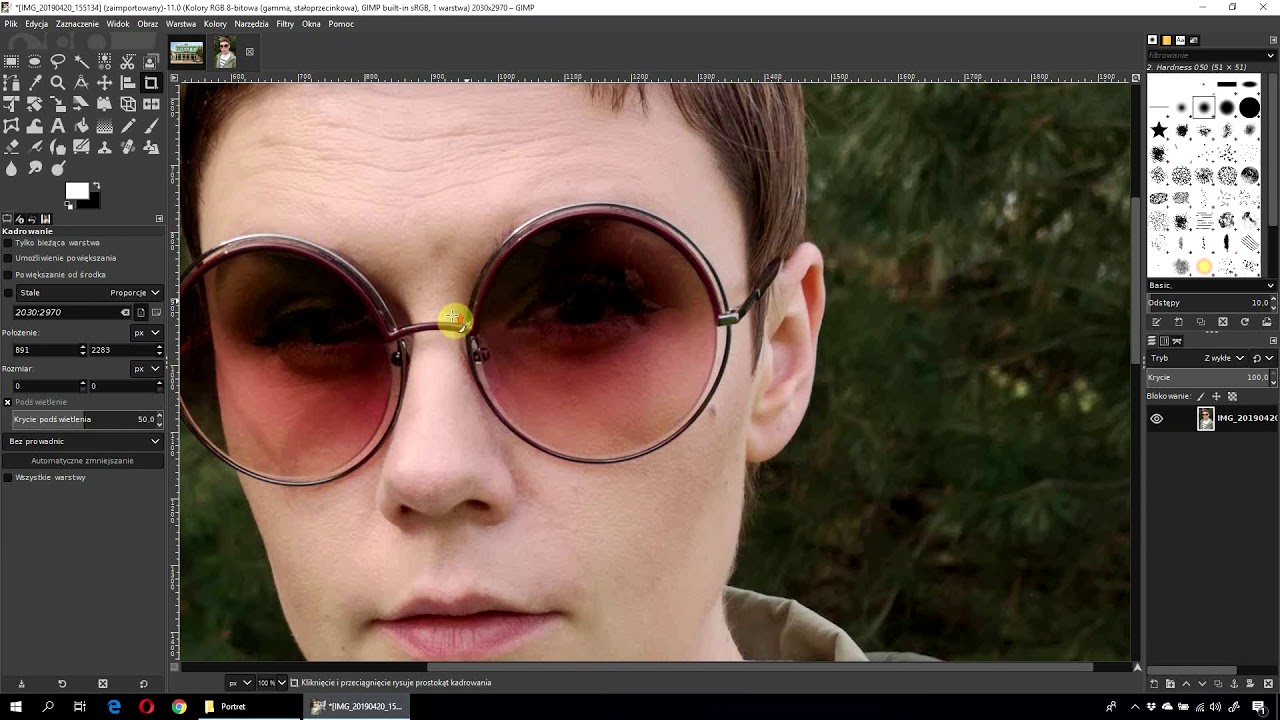The width and height of the screenshot is (1280, 720).
Task: Open the zoom 100% dropdown in status bar
Action: pos(272,683)
